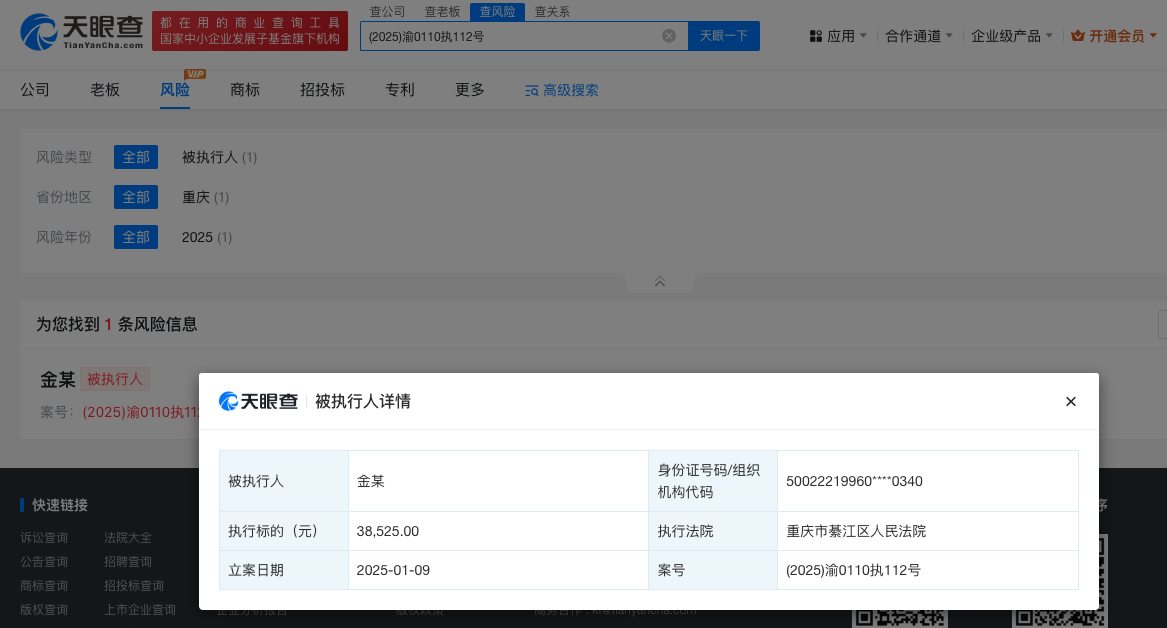Expand the 企业级产品 dropdown
The width and height of the screenshot is (1167, 628).
1011,36
